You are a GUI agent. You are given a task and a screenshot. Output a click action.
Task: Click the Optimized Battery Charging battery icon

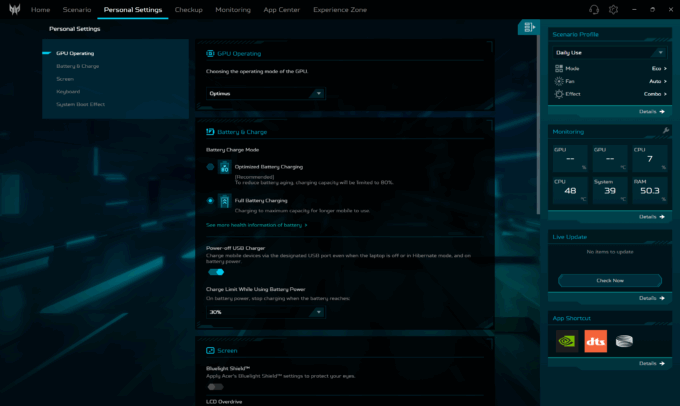[x=224, y=167]
